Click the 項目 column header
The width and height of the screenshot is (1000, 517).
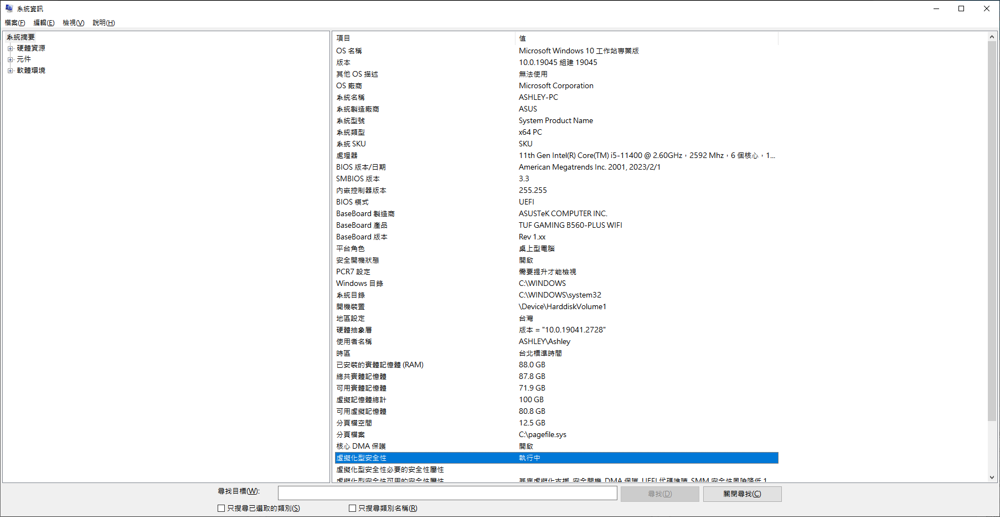coord(344,38)
